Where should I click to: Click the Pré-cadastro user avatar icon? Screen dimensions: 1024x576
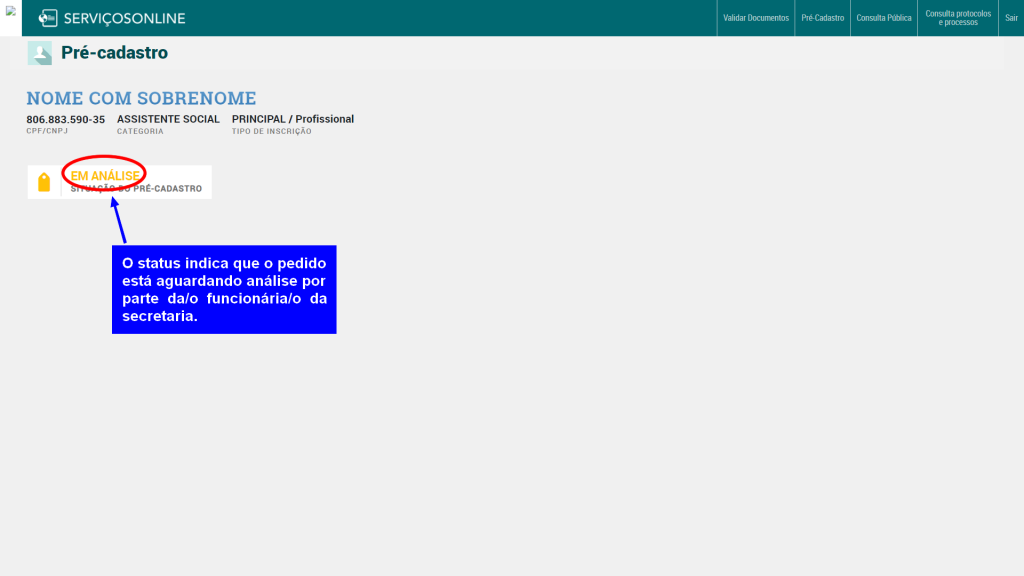[40, 53]
